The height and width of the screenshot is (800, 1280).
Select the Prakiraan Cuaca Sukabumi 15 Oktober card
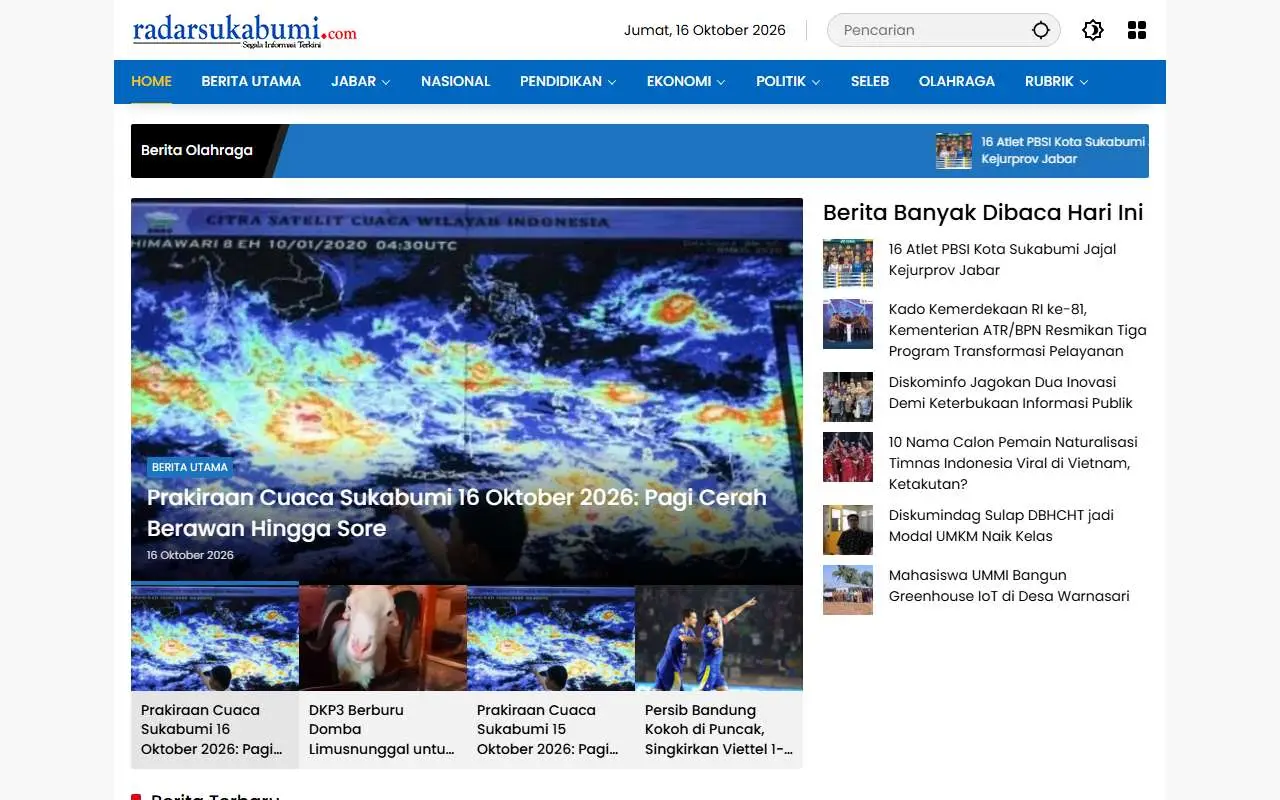pyautogui.click(x=551, y=676)
